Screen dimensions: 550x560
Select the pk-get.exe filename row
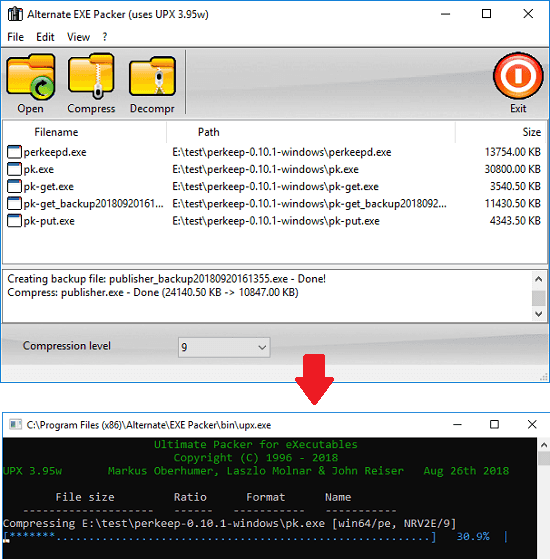(x=49, y=186)
